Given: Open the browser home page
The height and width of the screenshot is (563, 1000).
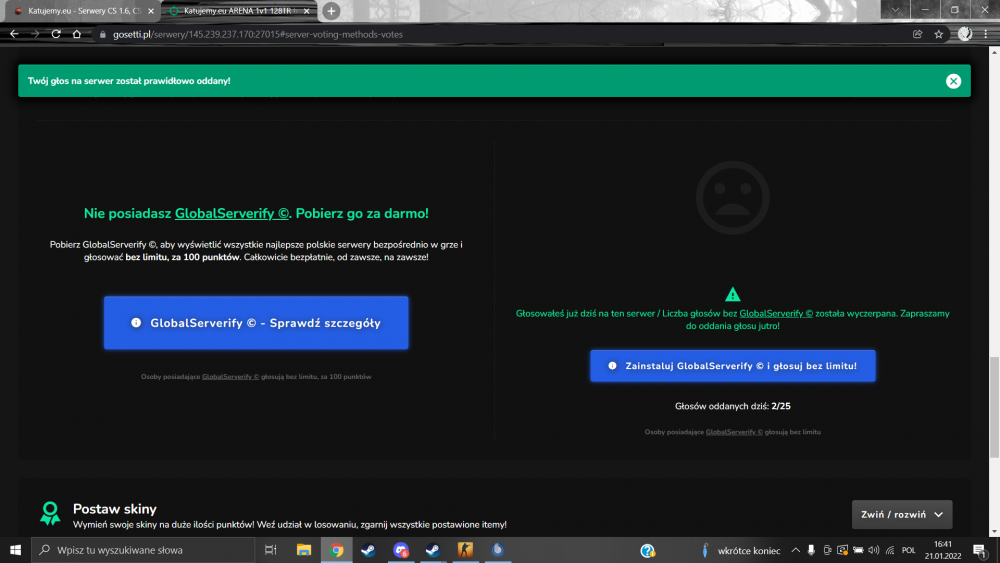Looking at the screenshot, I should tap(77, 34).
